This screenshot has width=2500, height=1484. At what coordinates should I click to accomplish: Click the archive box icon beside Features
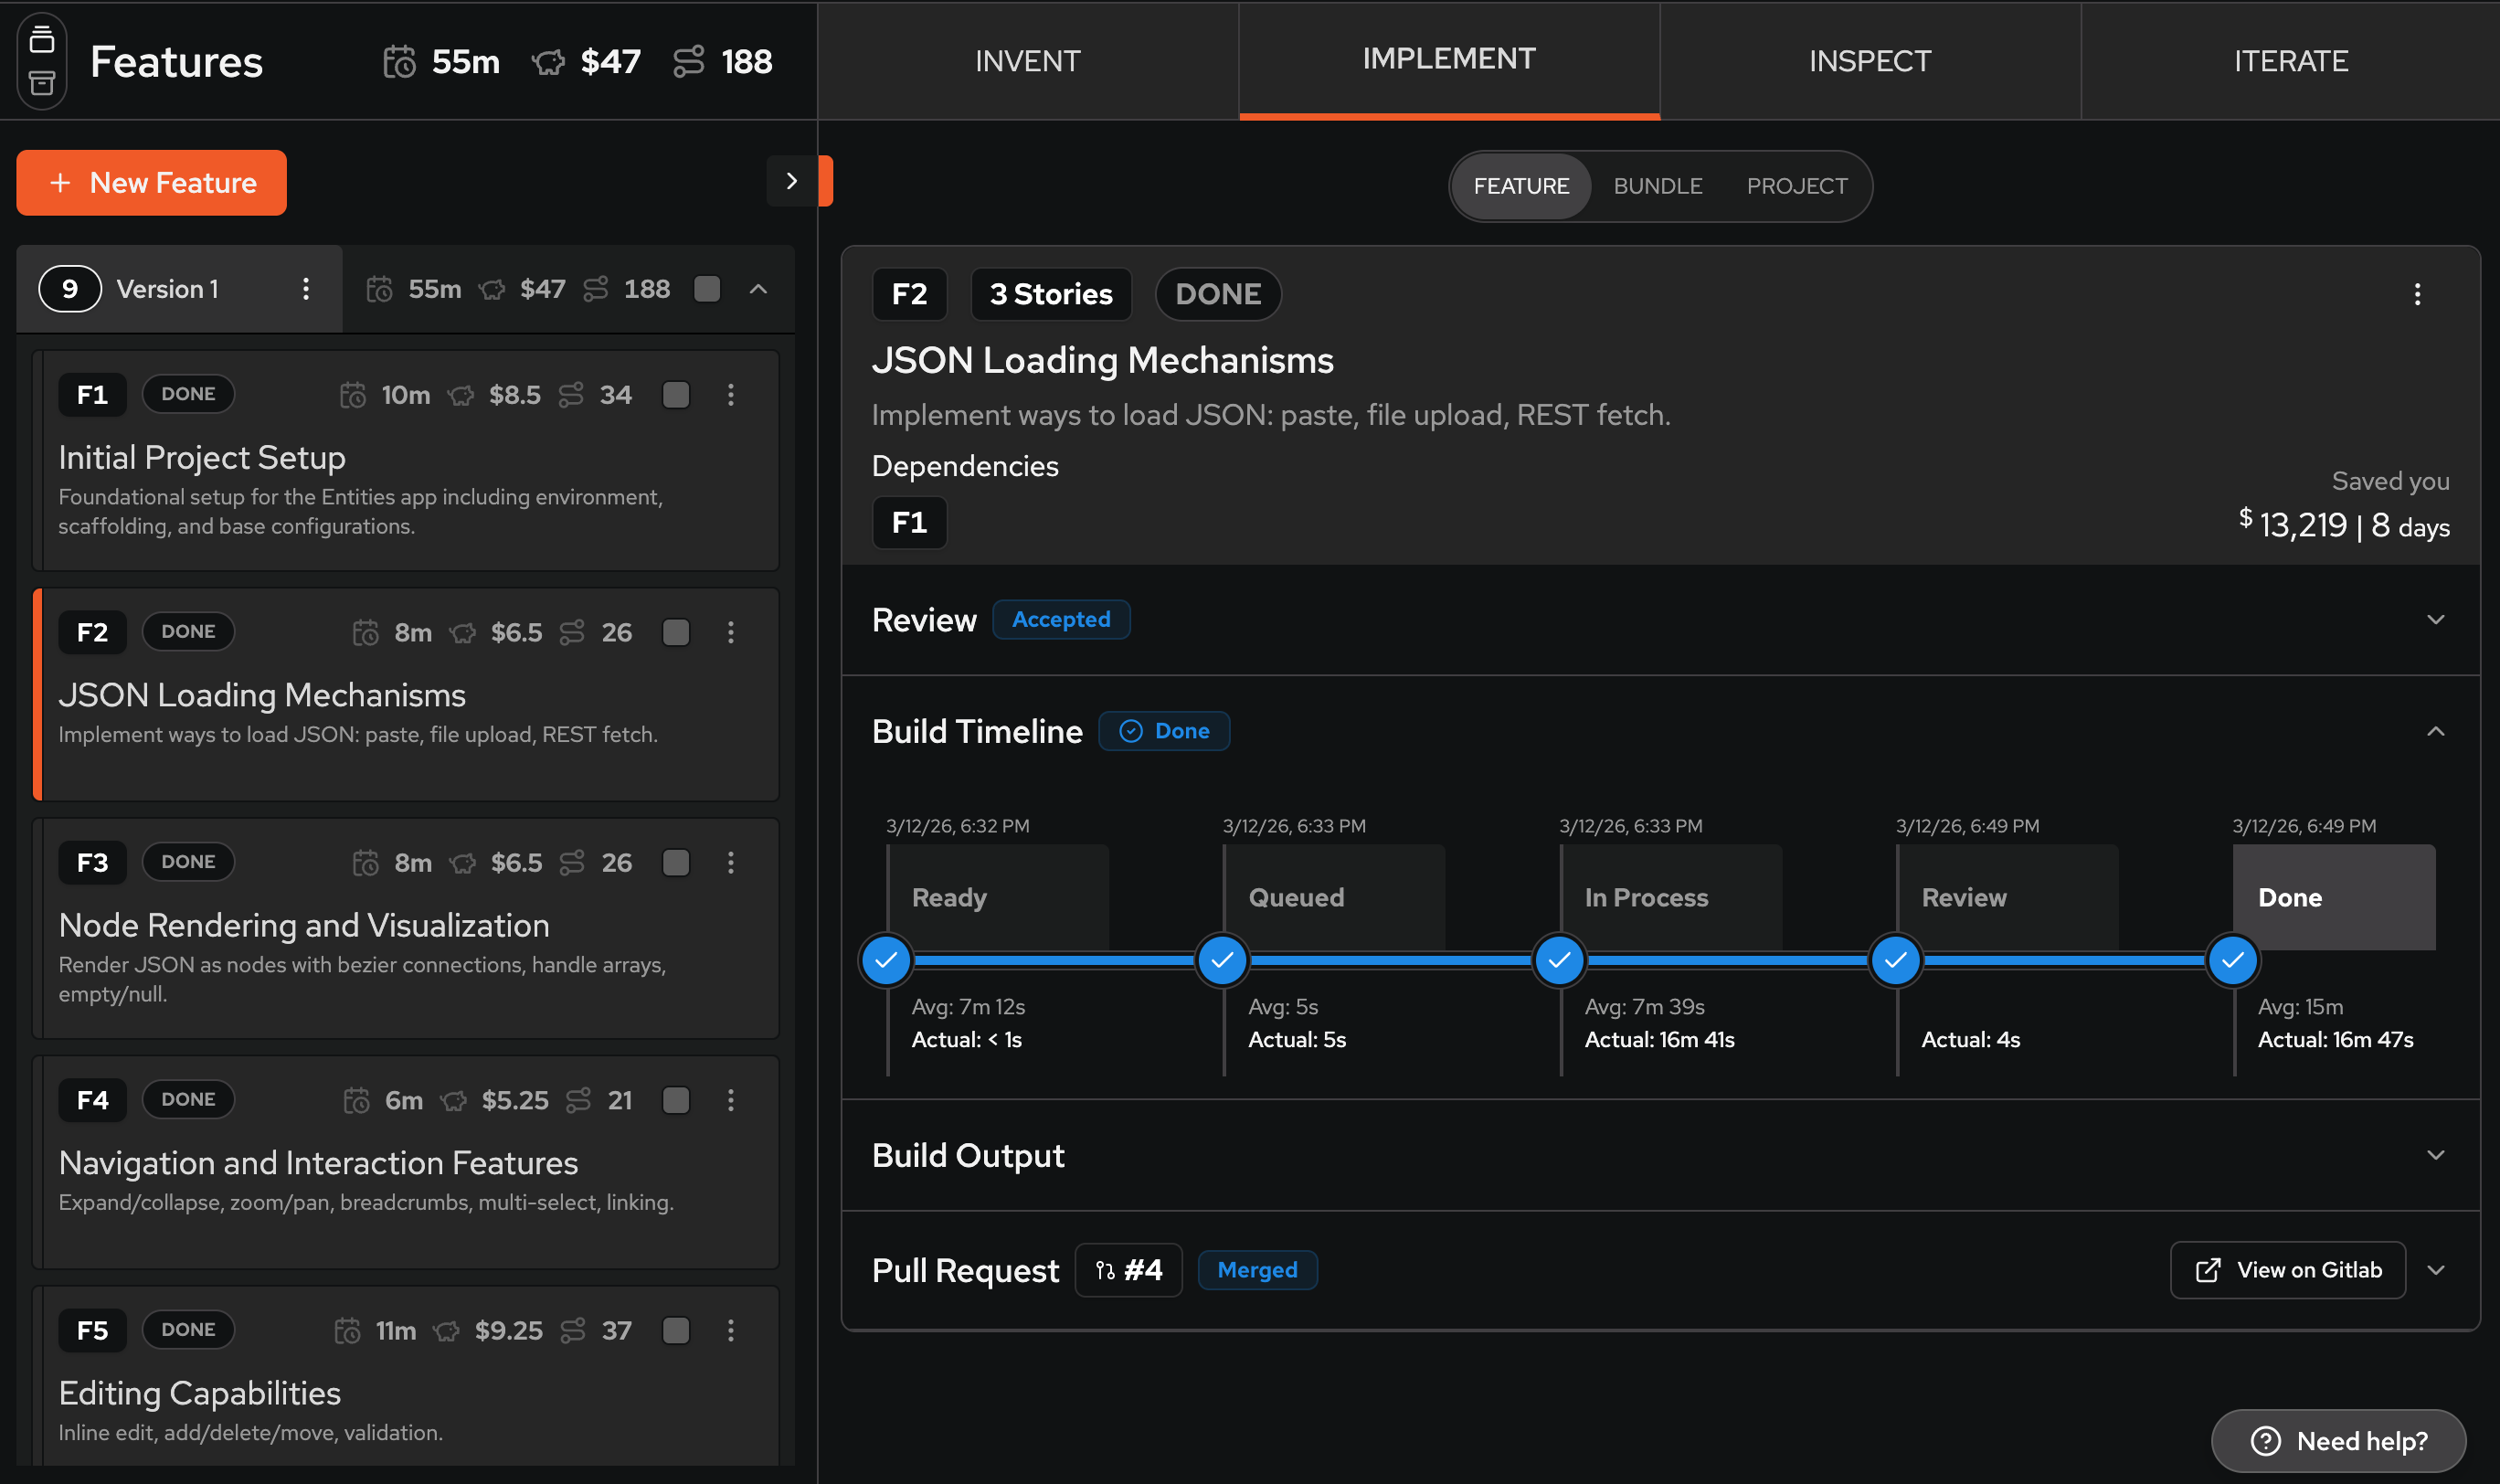(41, 83)
